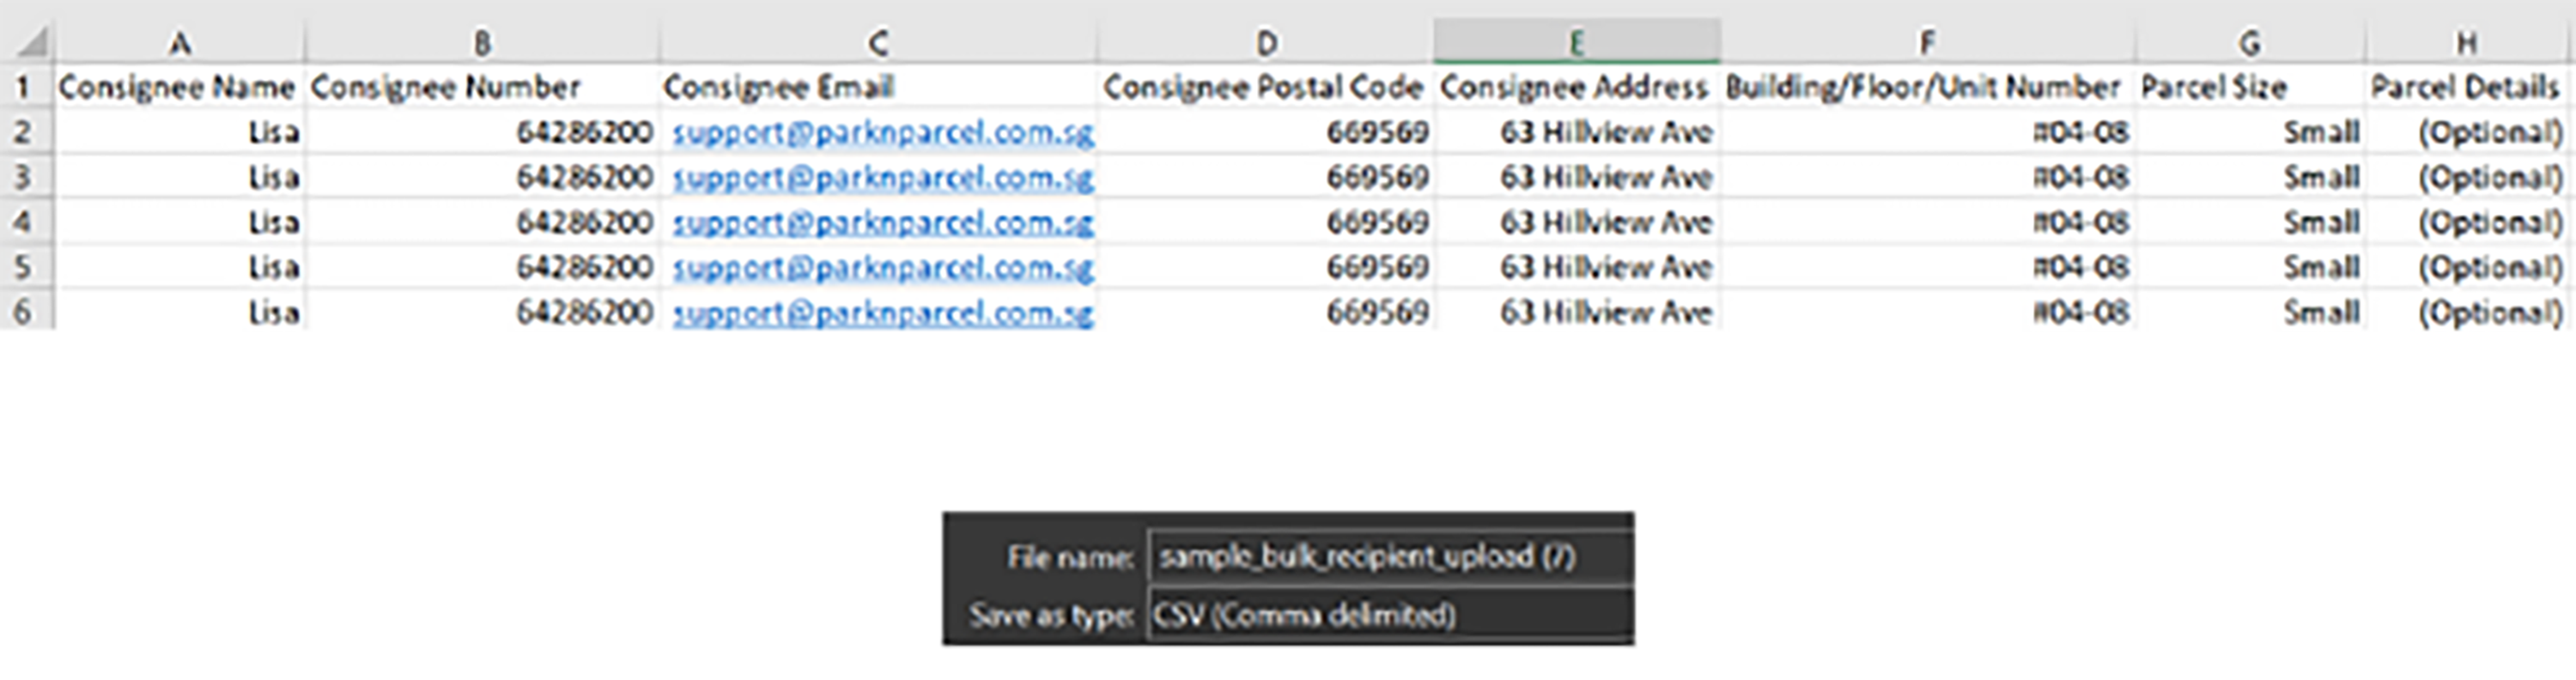
Task: Select column H header
Action: point(2466,43)
